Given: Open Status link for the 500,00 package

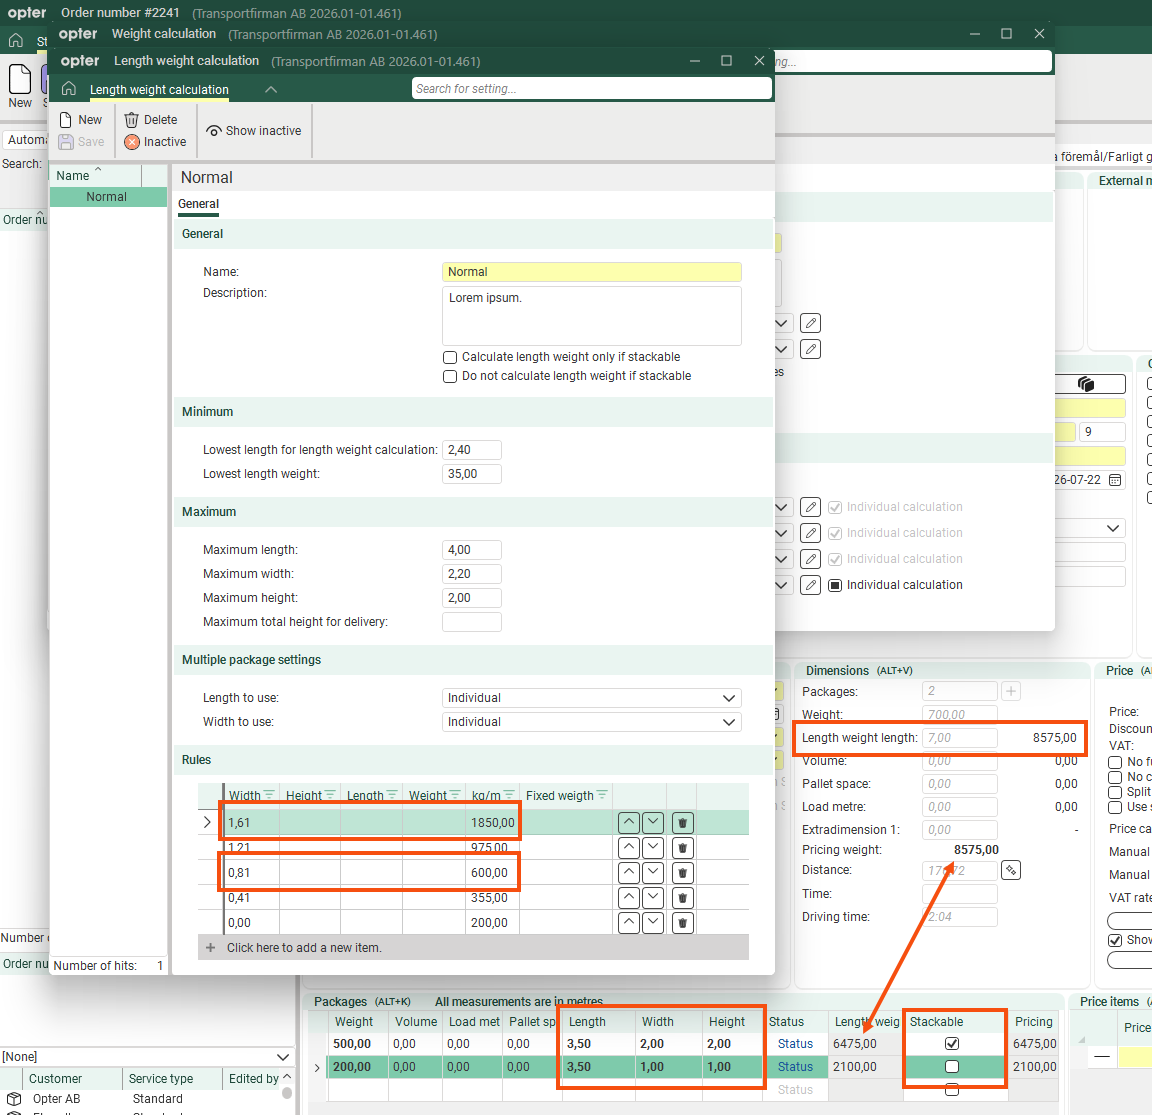Looking at the screenshot, I should point(795,1044).
